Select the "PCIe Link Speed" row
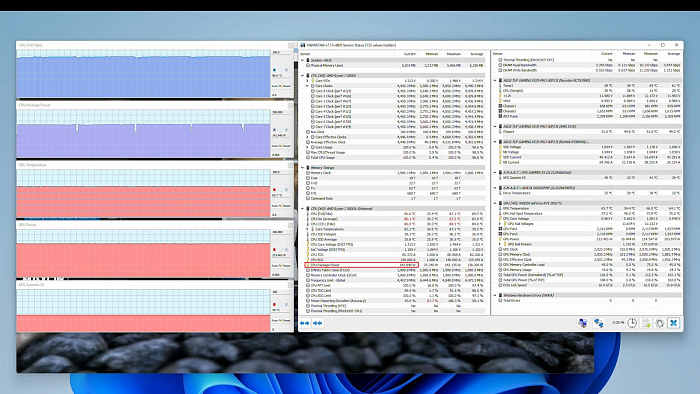Image resolution: width=700 pixels, height=394 pixels. click(589, 285)
